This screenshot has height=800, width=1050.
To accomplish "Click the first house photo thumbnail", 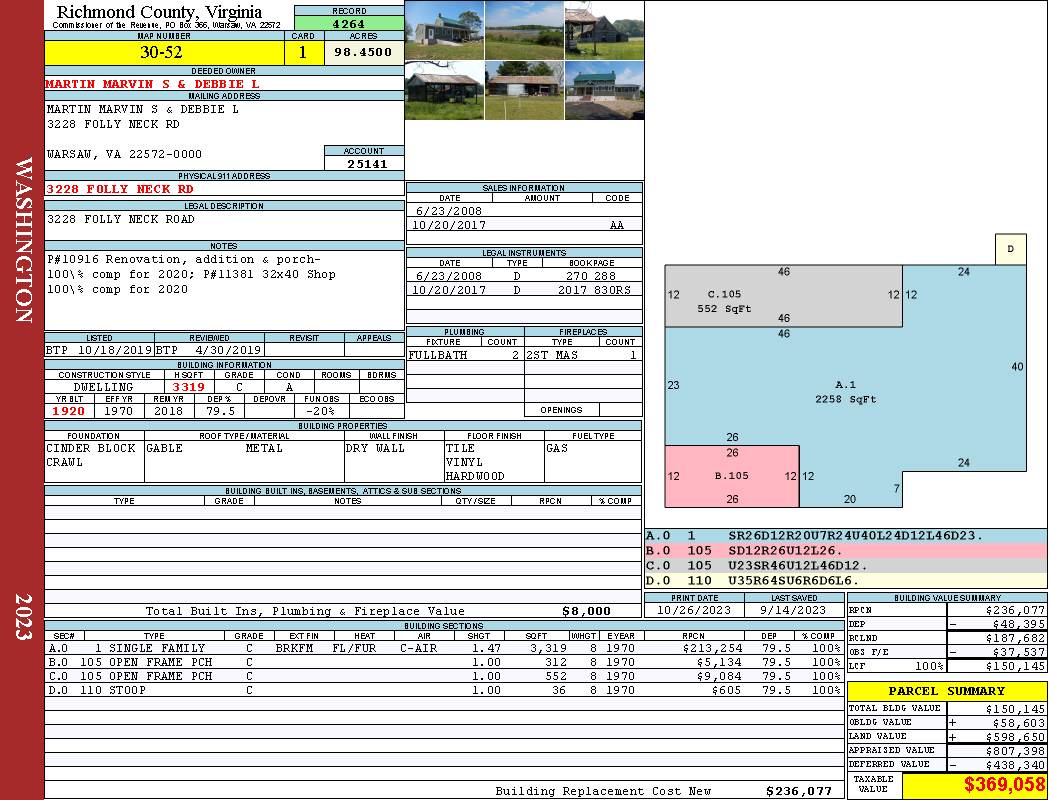I will pos(445,30).
